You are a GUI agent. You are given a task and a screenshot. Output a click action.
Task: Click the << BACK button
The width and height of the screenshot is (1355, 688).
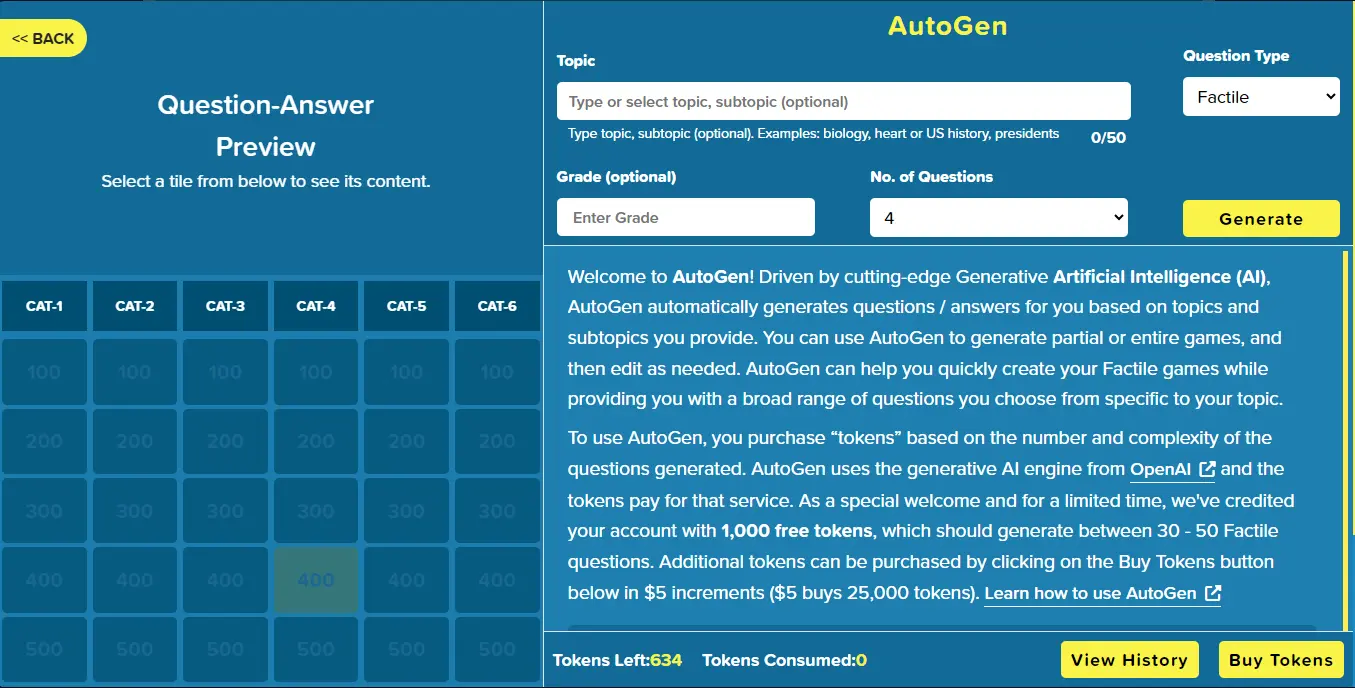point(43,39)
